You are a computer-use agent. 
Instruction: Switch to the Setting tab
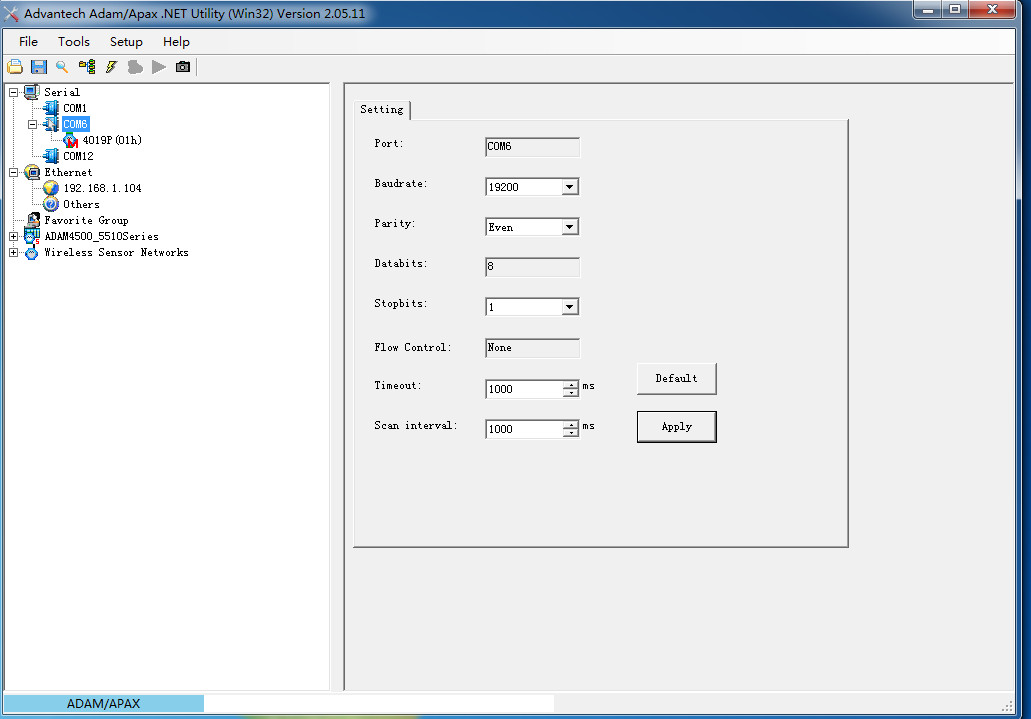(381, 110)
